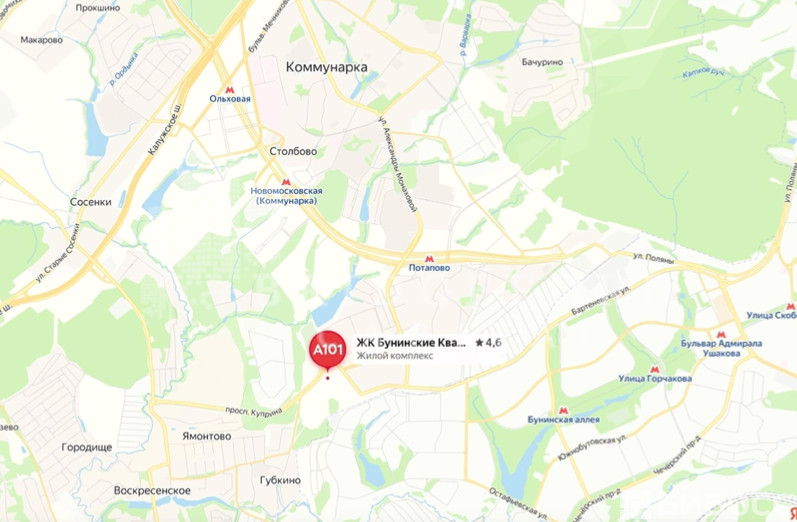This screenshot has height=522, width=797.
Task: Click the Городище locality label
Action: (x=86, y=448)
